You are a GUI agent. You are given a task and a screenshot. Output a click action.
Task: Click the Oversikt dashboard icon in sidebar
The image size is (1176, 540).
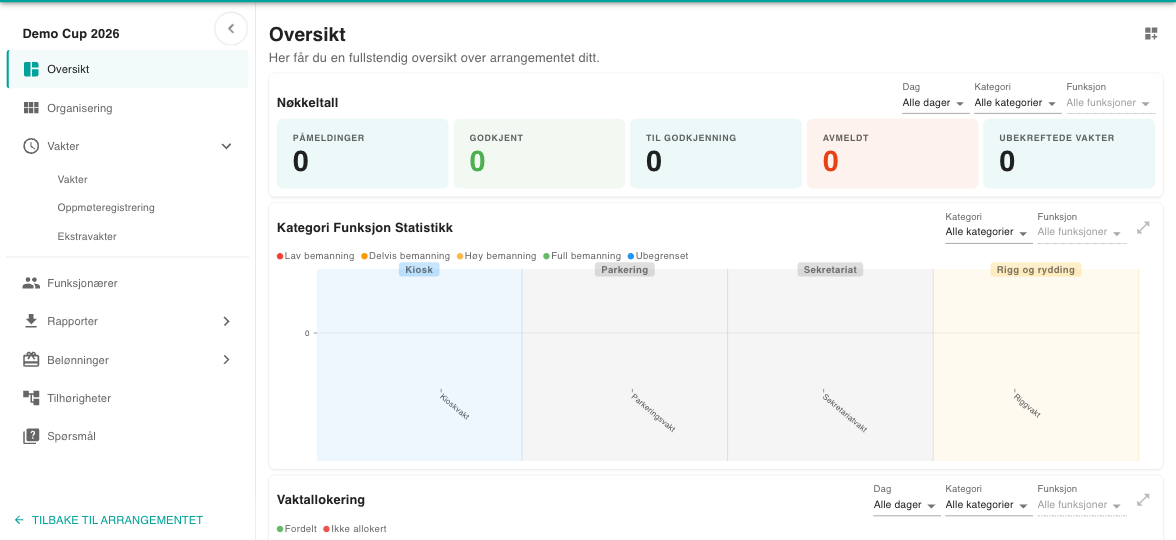coord(31,70)
